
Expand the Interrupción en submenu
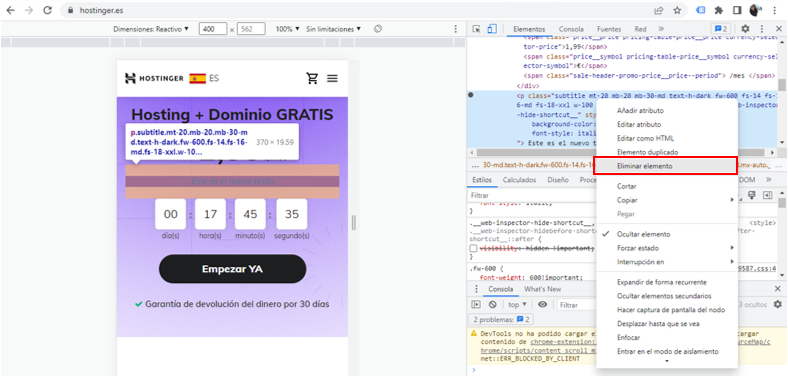pos(667,262)
